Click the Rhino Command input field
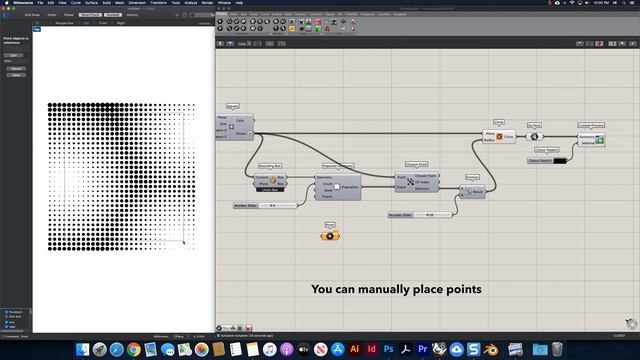This screenshot has height=360, width=640. [16, 337]
